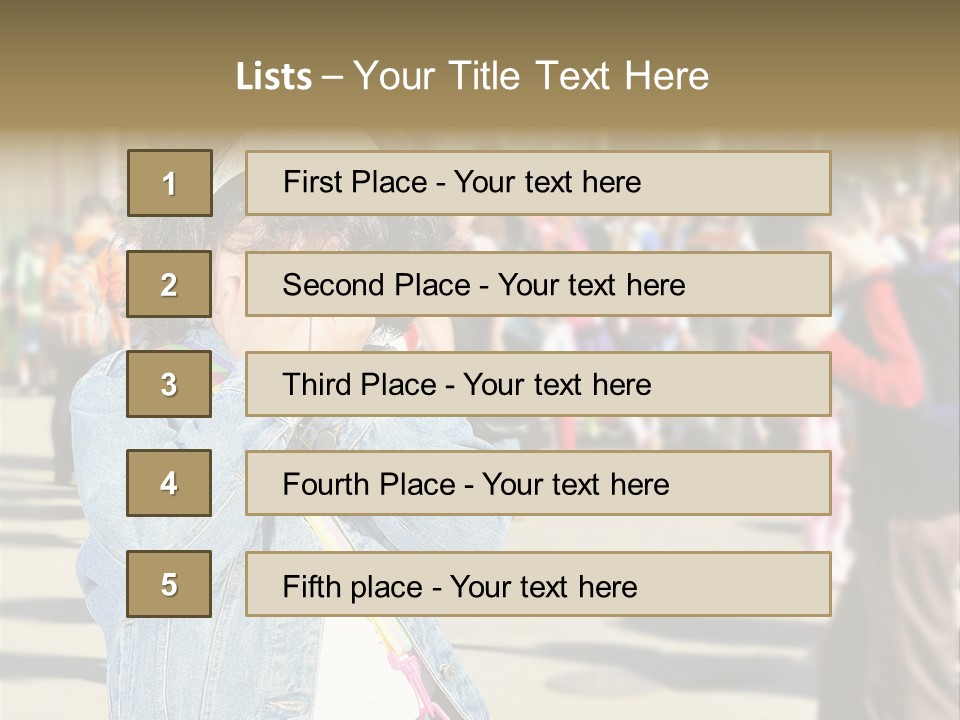
Task: Select the number 2 square
Action: tap(170, 284)
